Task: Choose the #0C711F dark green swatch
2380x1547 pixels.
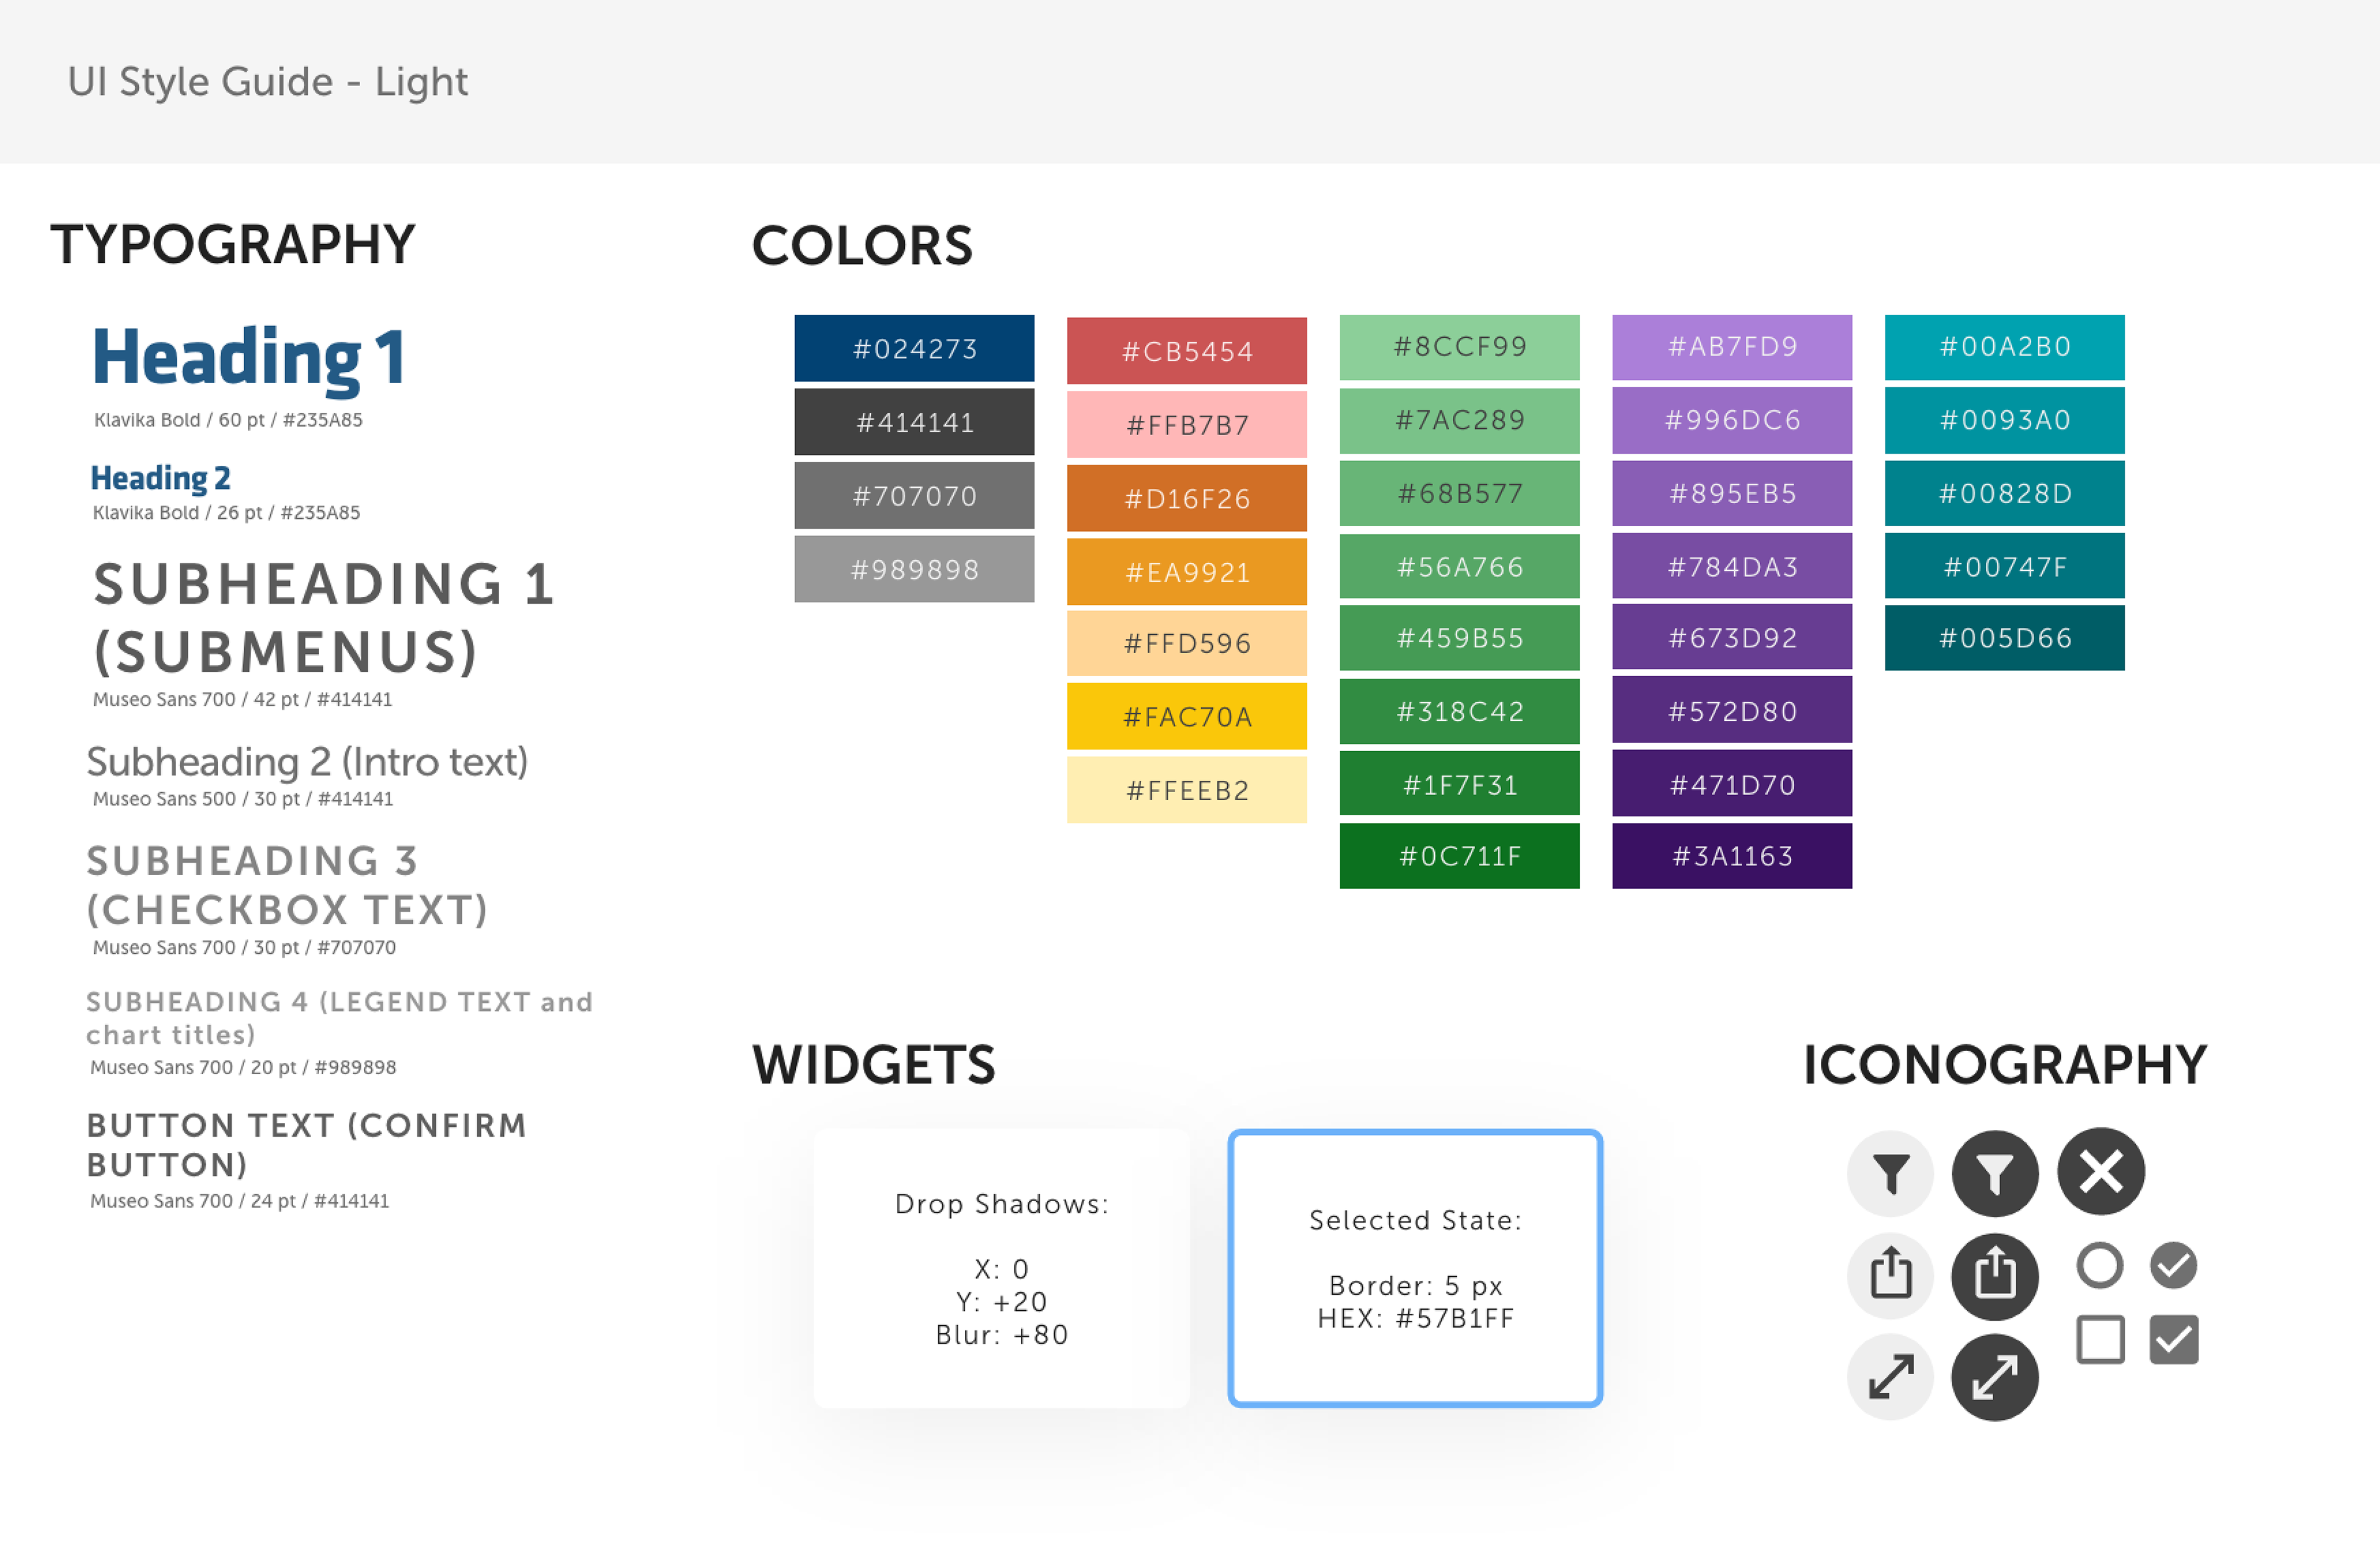Action: point(1460,856)
